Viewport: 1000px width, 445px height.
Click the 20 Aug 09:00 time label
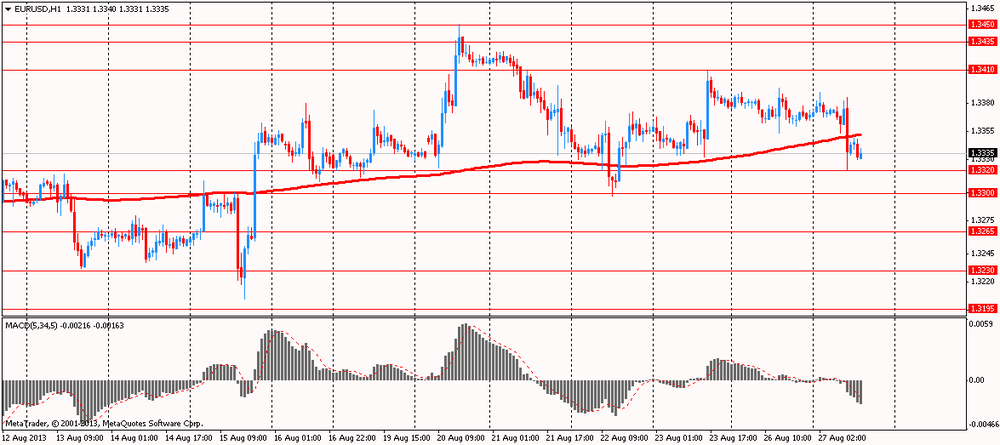[461, 438]
